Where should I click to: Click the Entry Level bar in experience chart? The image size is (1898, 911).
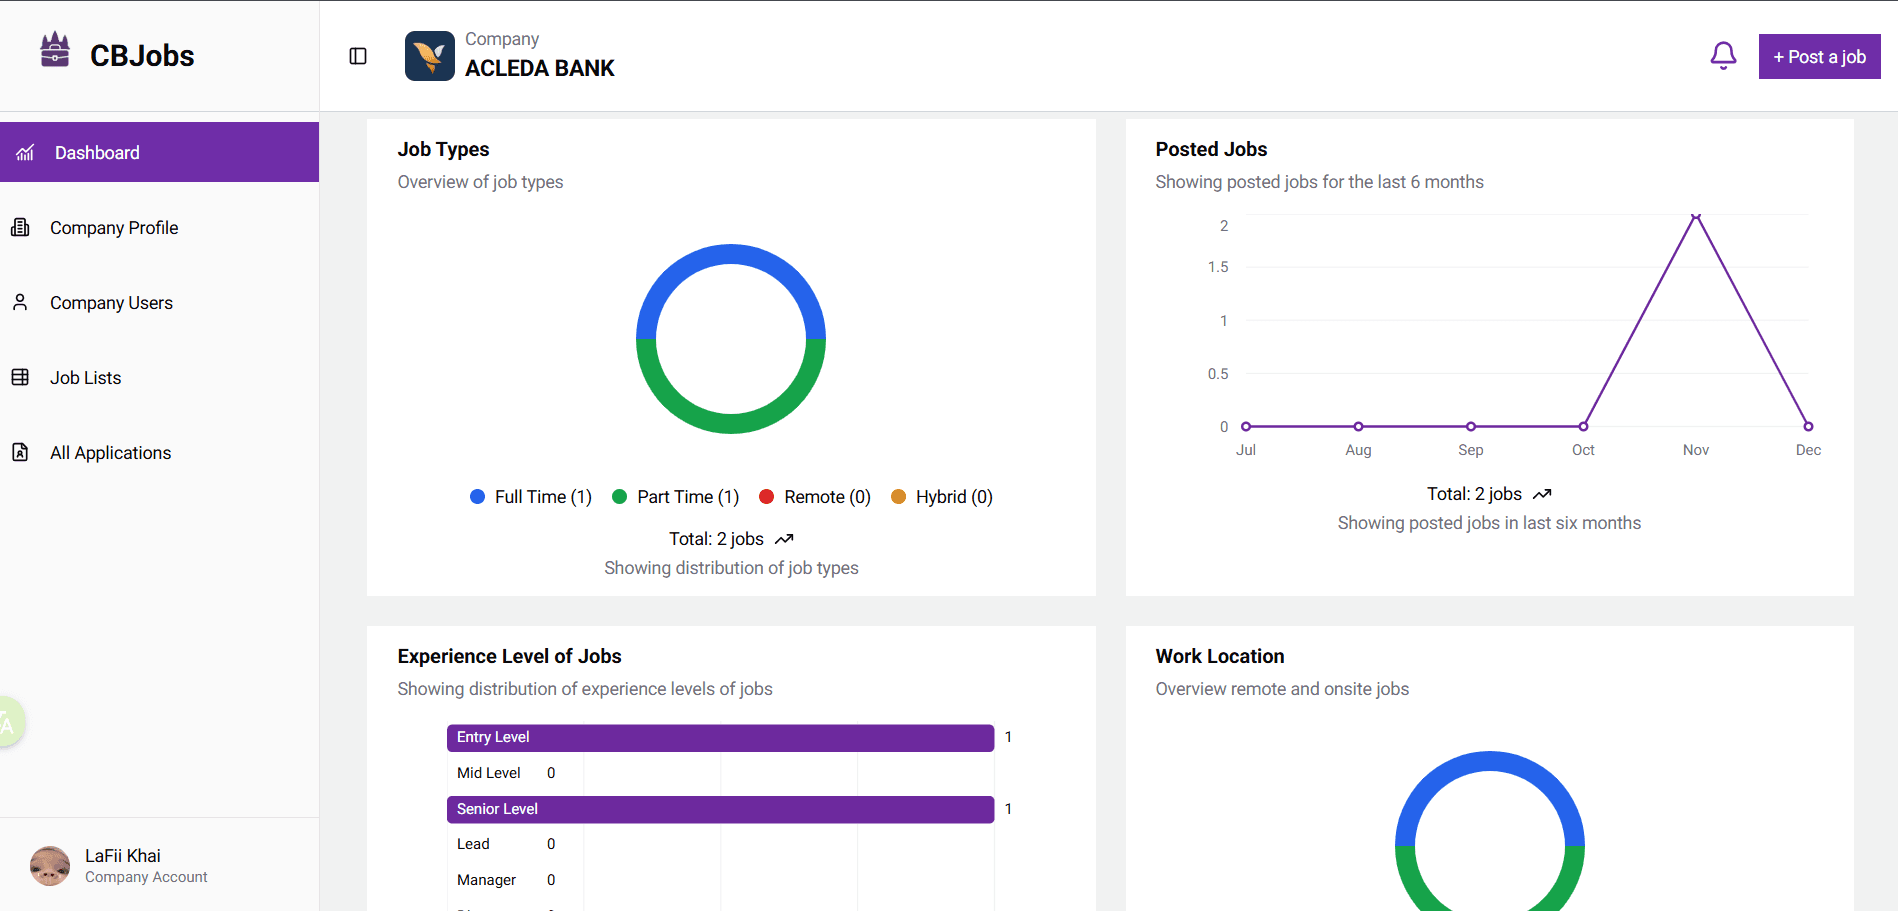pos(720,737)
